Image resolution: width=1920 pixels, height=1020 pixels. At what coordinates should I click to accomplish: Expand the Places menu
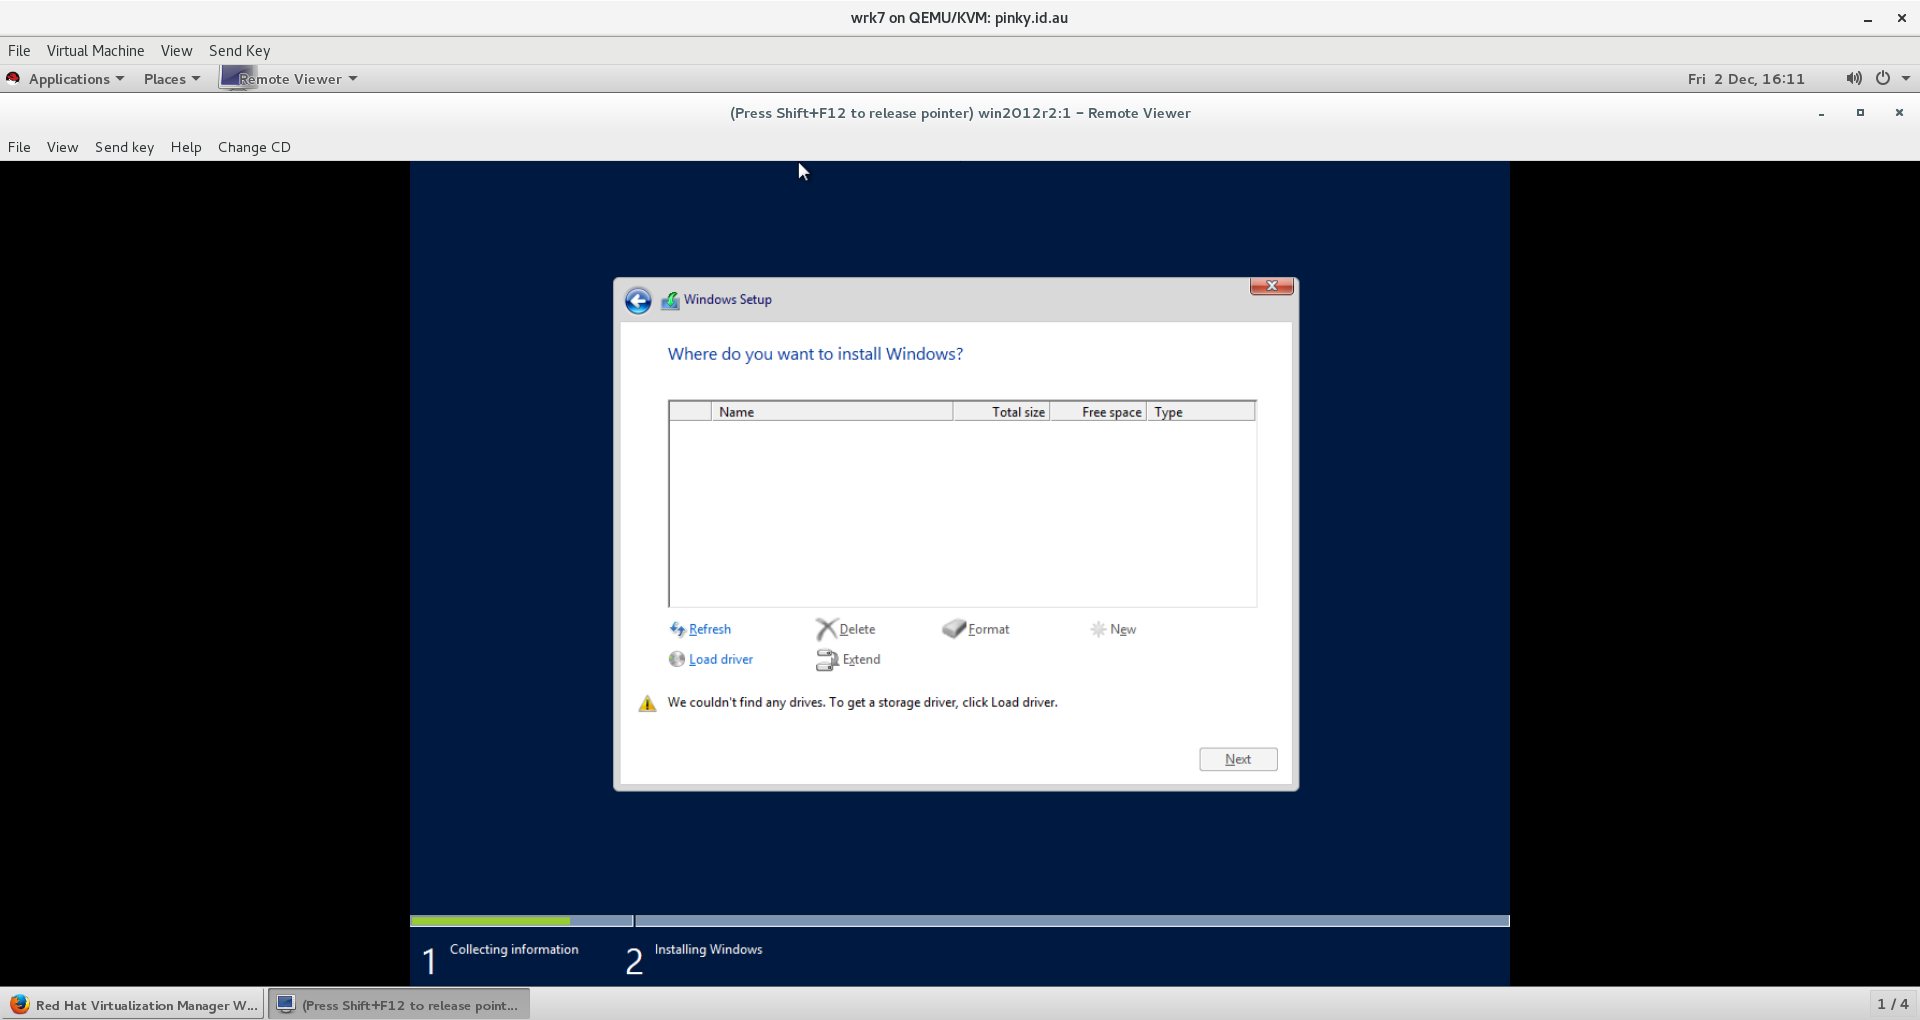click(171, 79)
